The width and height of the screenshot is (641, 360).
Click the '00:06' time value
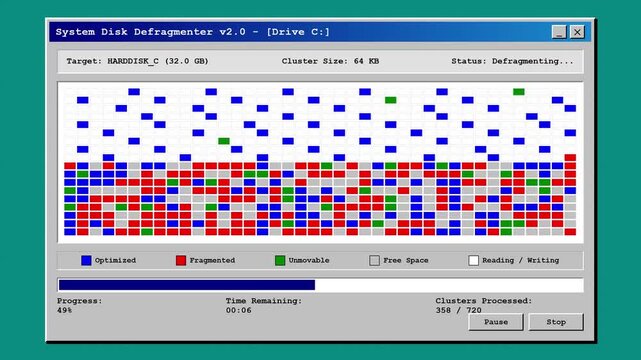pyautogui.click(x=238, y=310)
